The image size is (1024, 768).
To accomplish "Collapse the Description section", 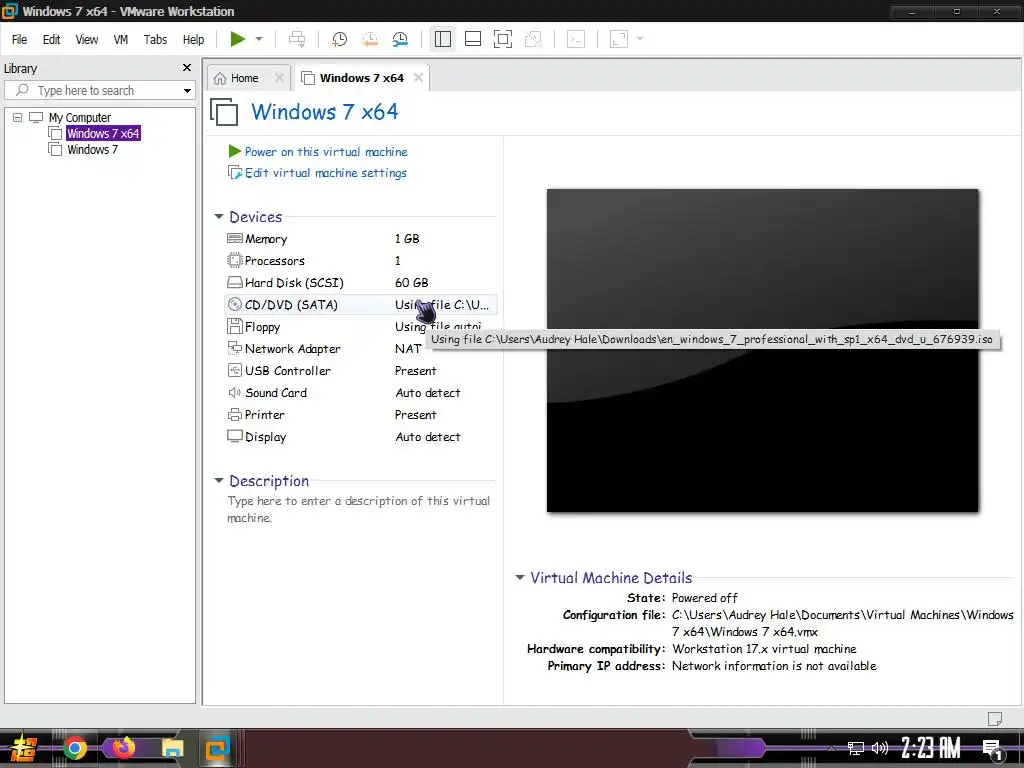I will tap(219, 481).
